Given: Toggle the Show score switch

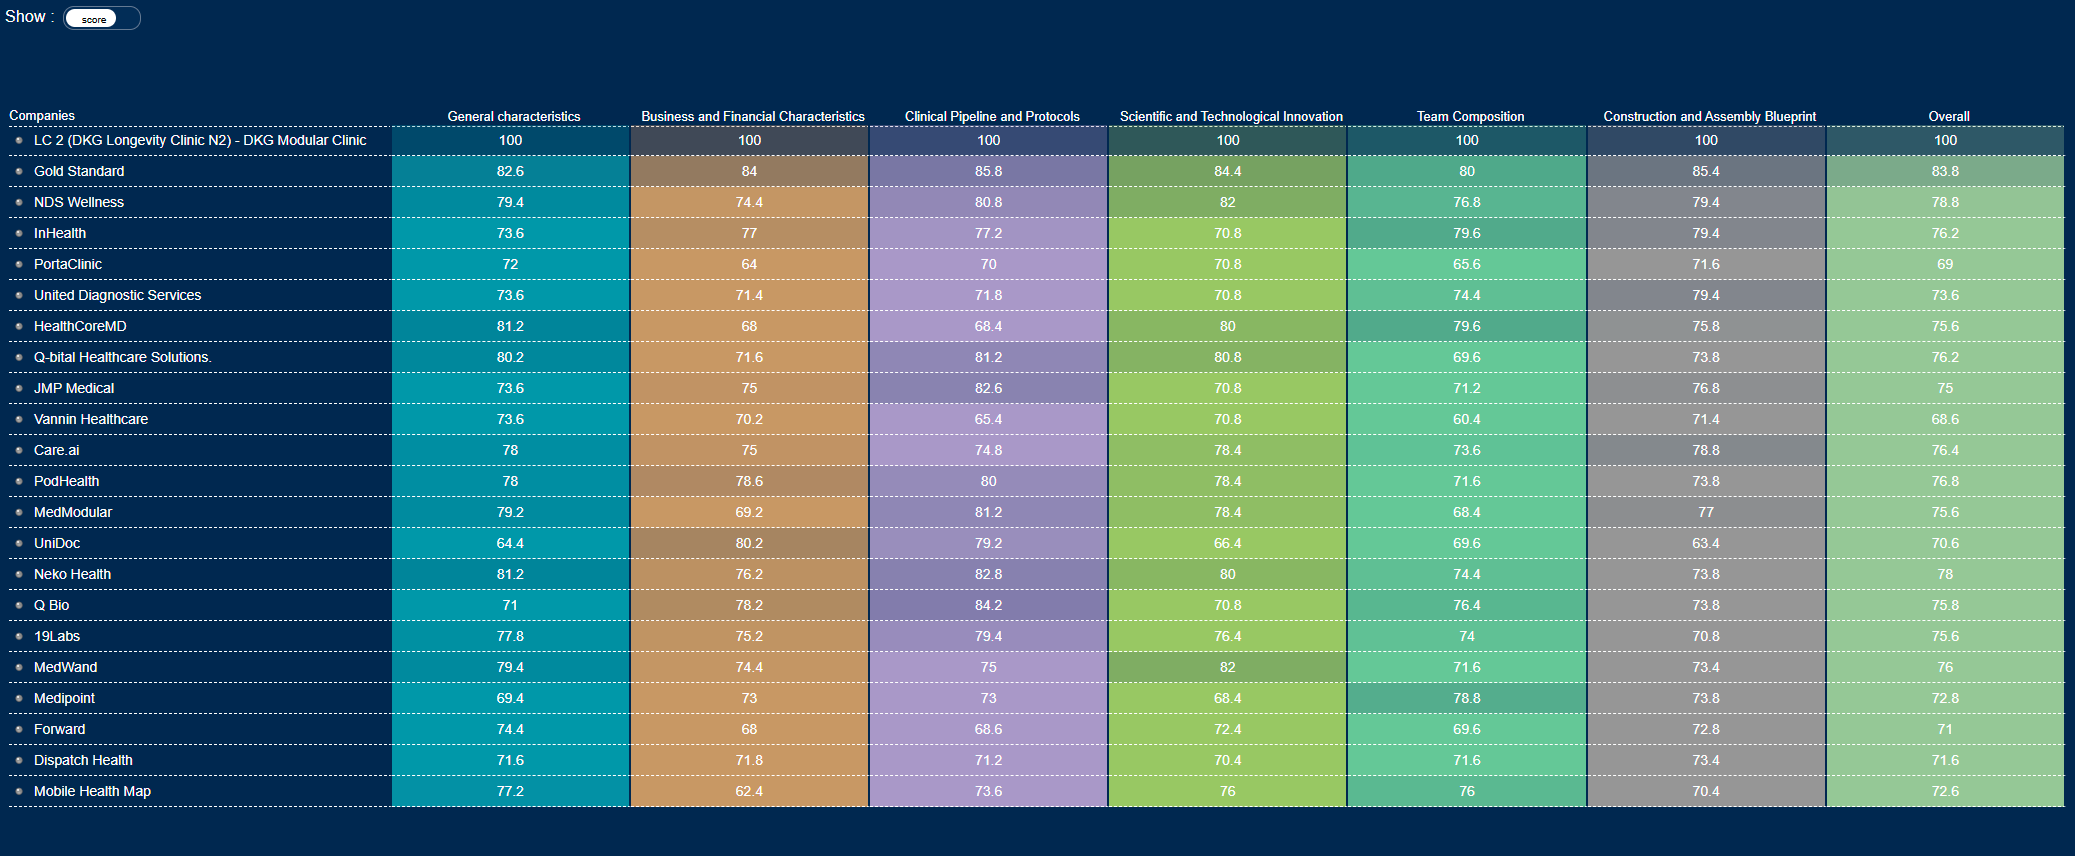Looking at the screenshot, I should click(102, 18).
